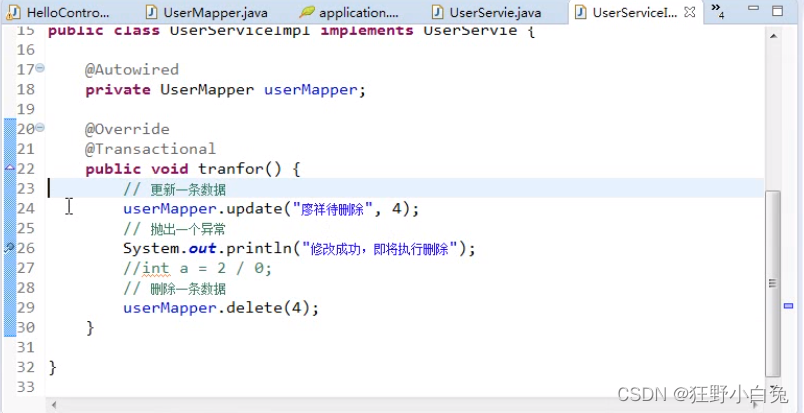This screenshot has height=413, width=804.
Task: Open the application.... properties tab
Action: (x=350, y=12)
